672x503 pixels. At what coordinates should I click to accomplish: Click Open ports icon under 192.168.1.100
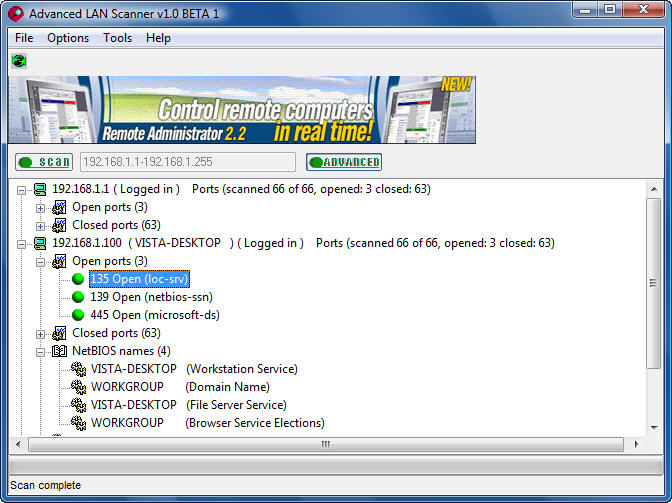[x=59, y=261]
